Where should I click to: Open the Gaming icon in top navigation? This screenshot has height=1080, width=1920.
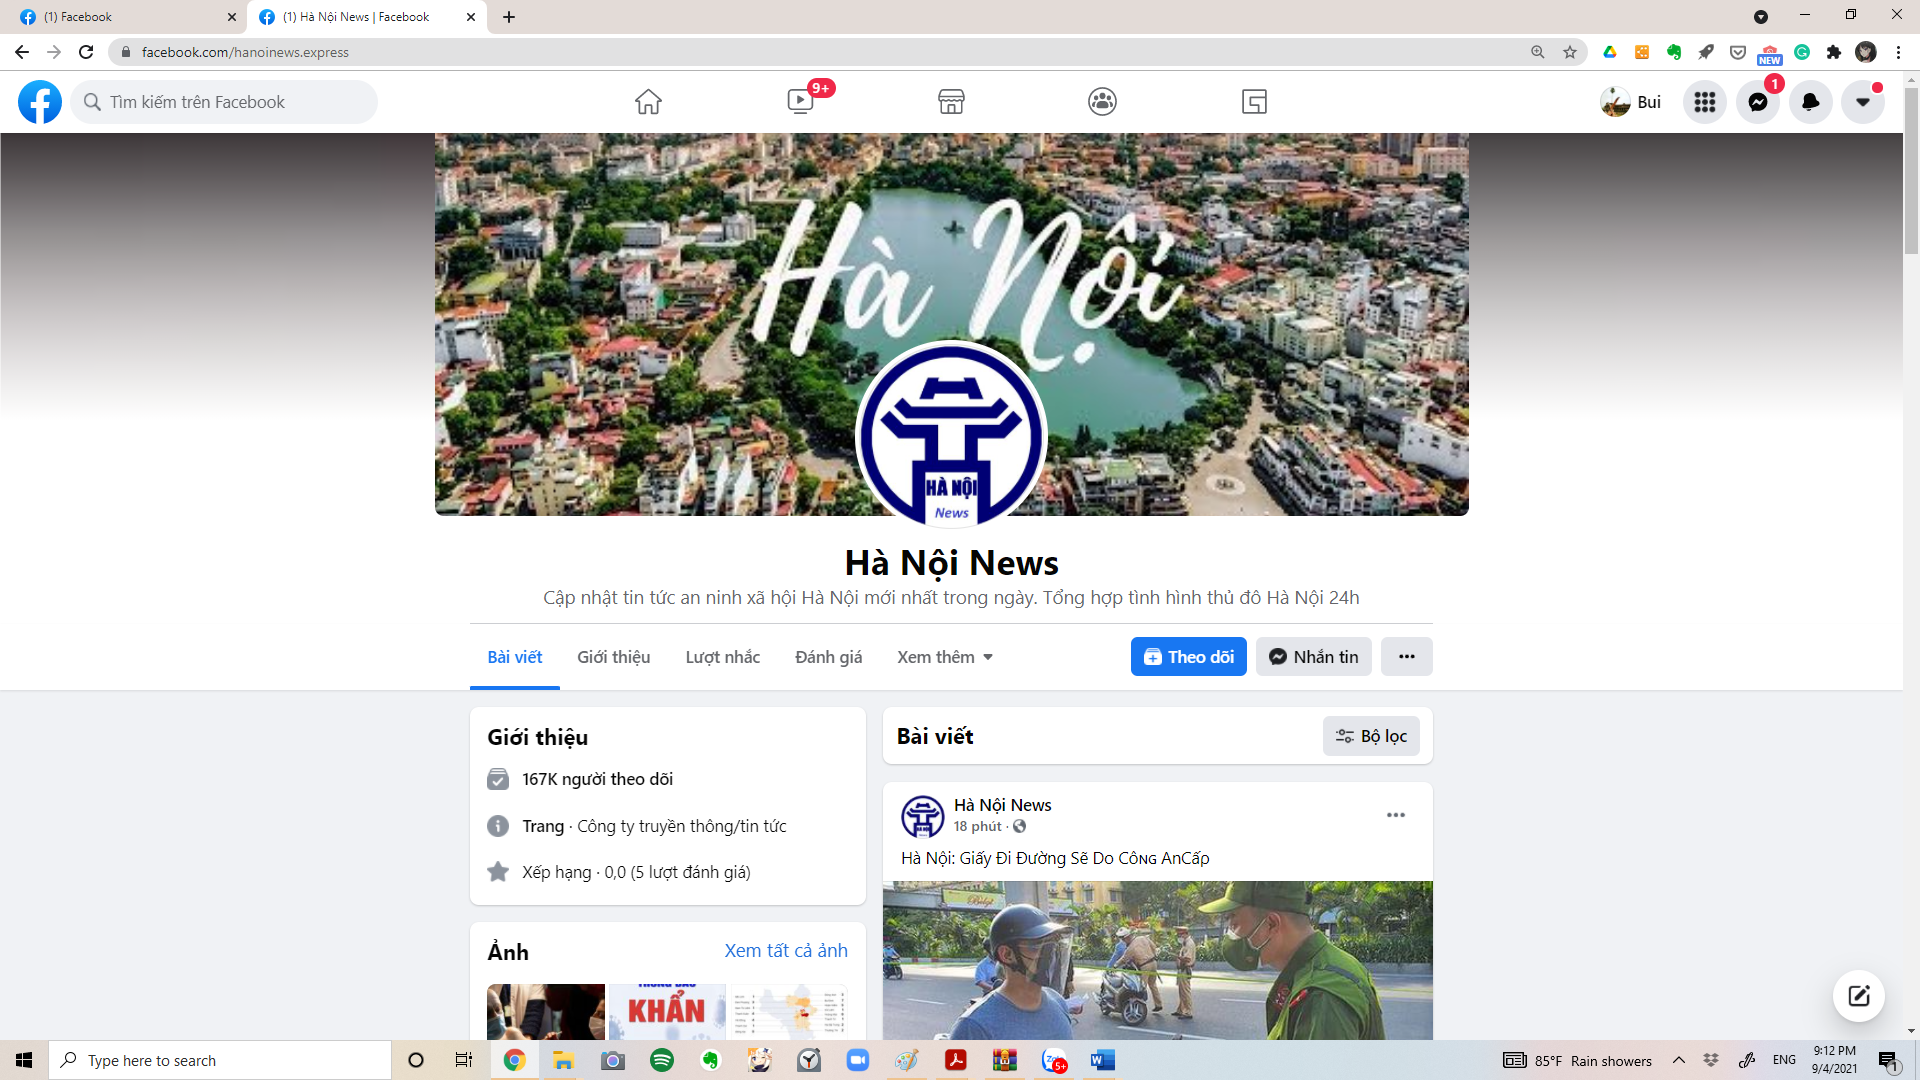point(1254,102)
